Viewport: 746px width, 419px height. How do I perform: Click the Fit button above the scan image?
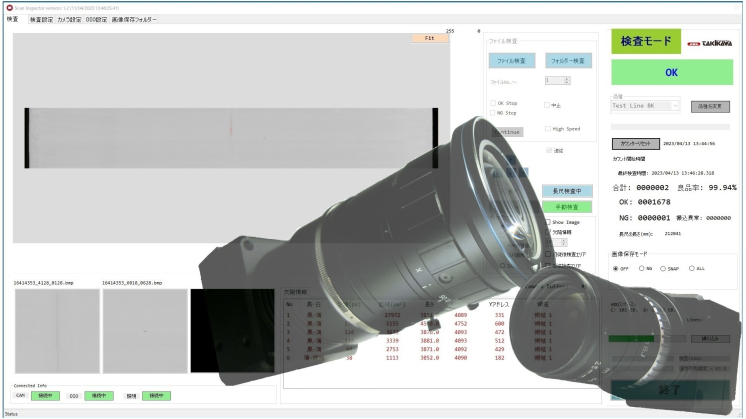[x=430, y=38]
